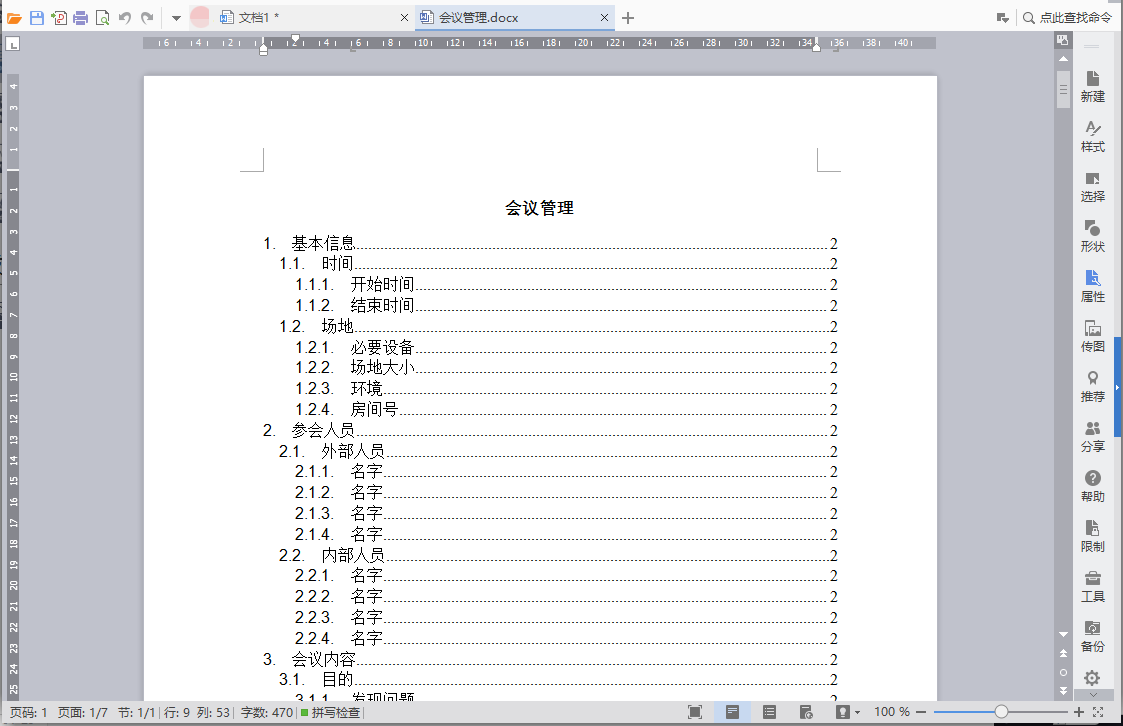Select the page layout view icon
1123x726 pixels.
pos(732,712)
